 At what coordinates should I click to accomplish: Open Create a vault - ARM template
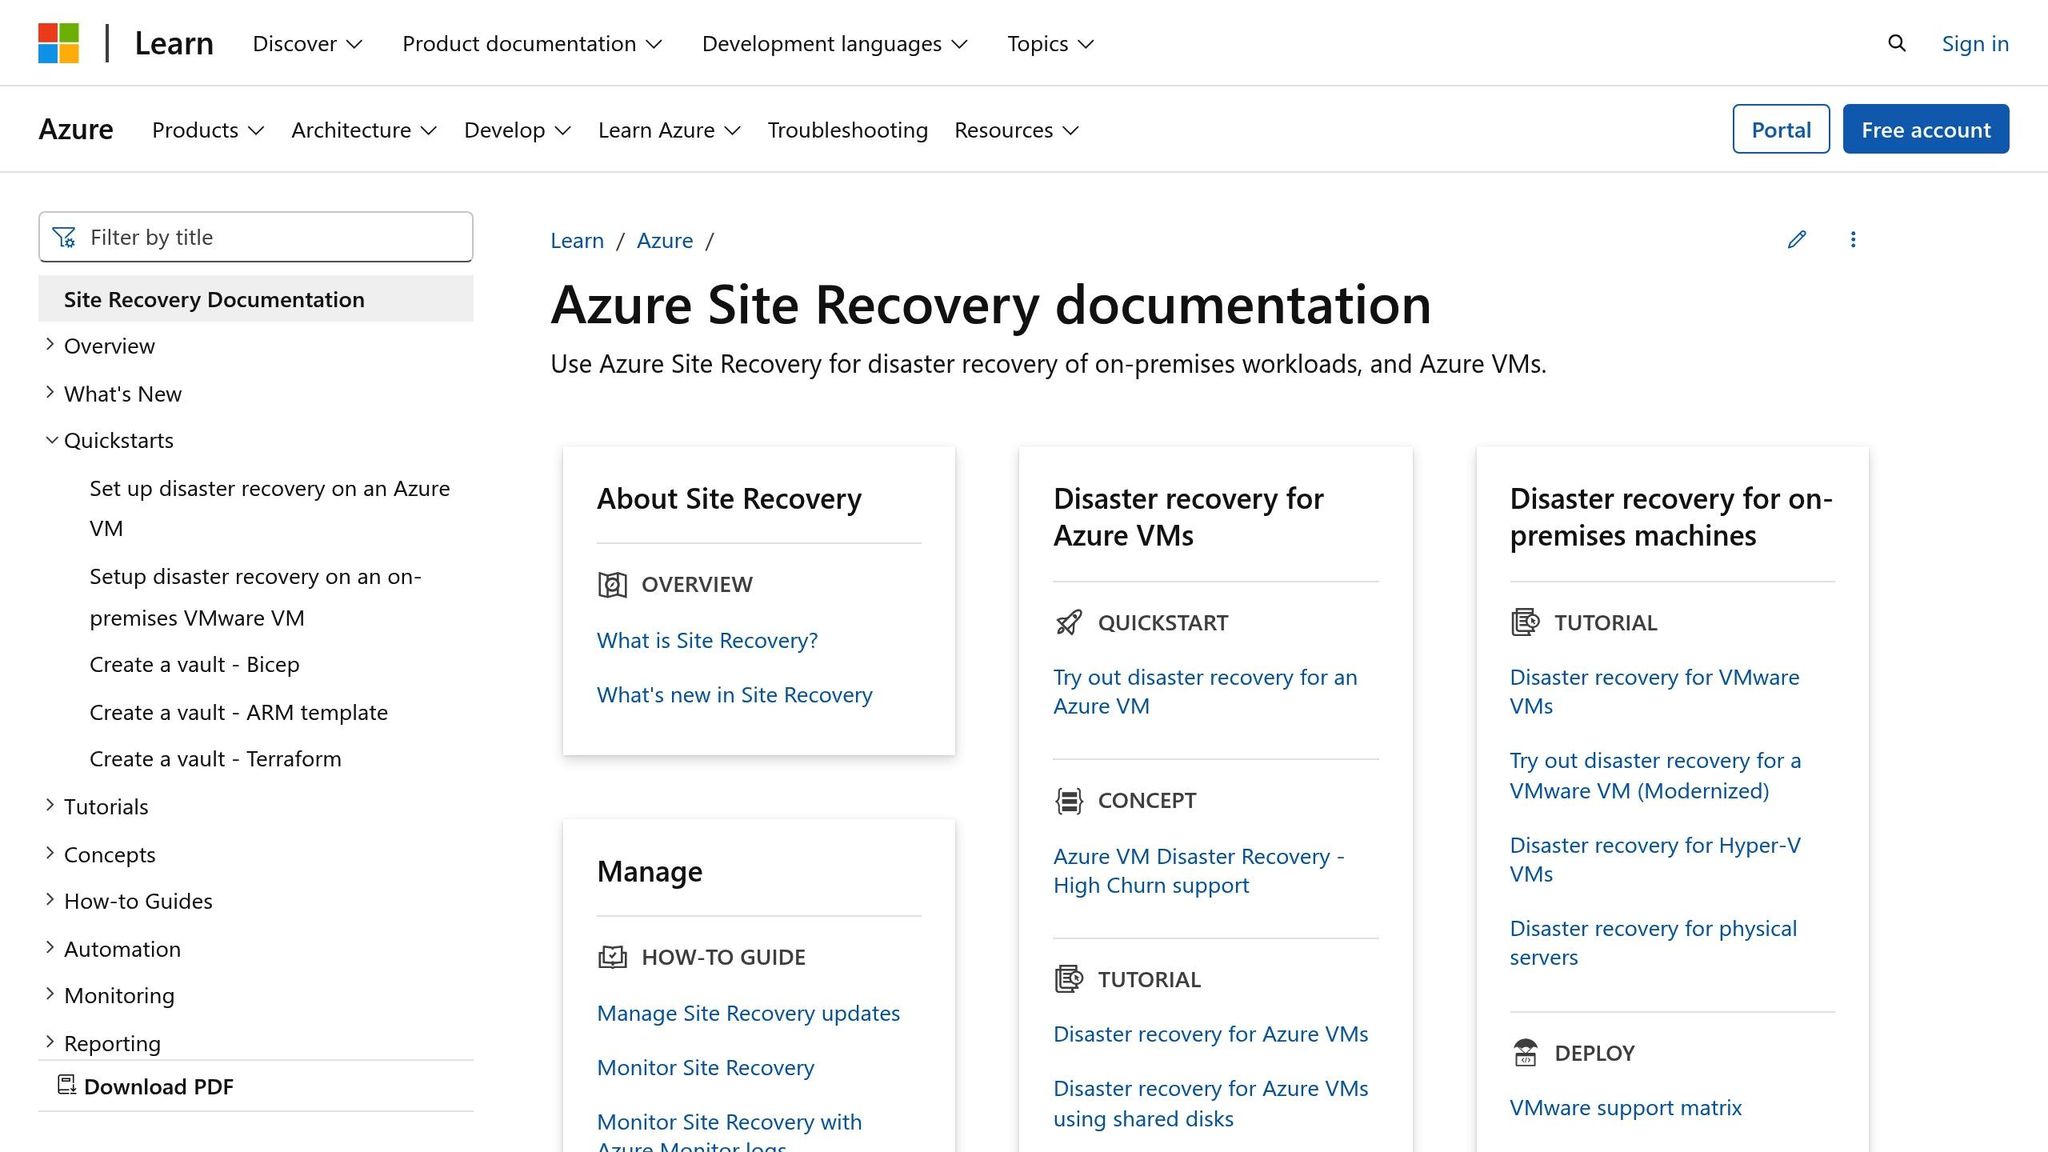pos(239,712)
